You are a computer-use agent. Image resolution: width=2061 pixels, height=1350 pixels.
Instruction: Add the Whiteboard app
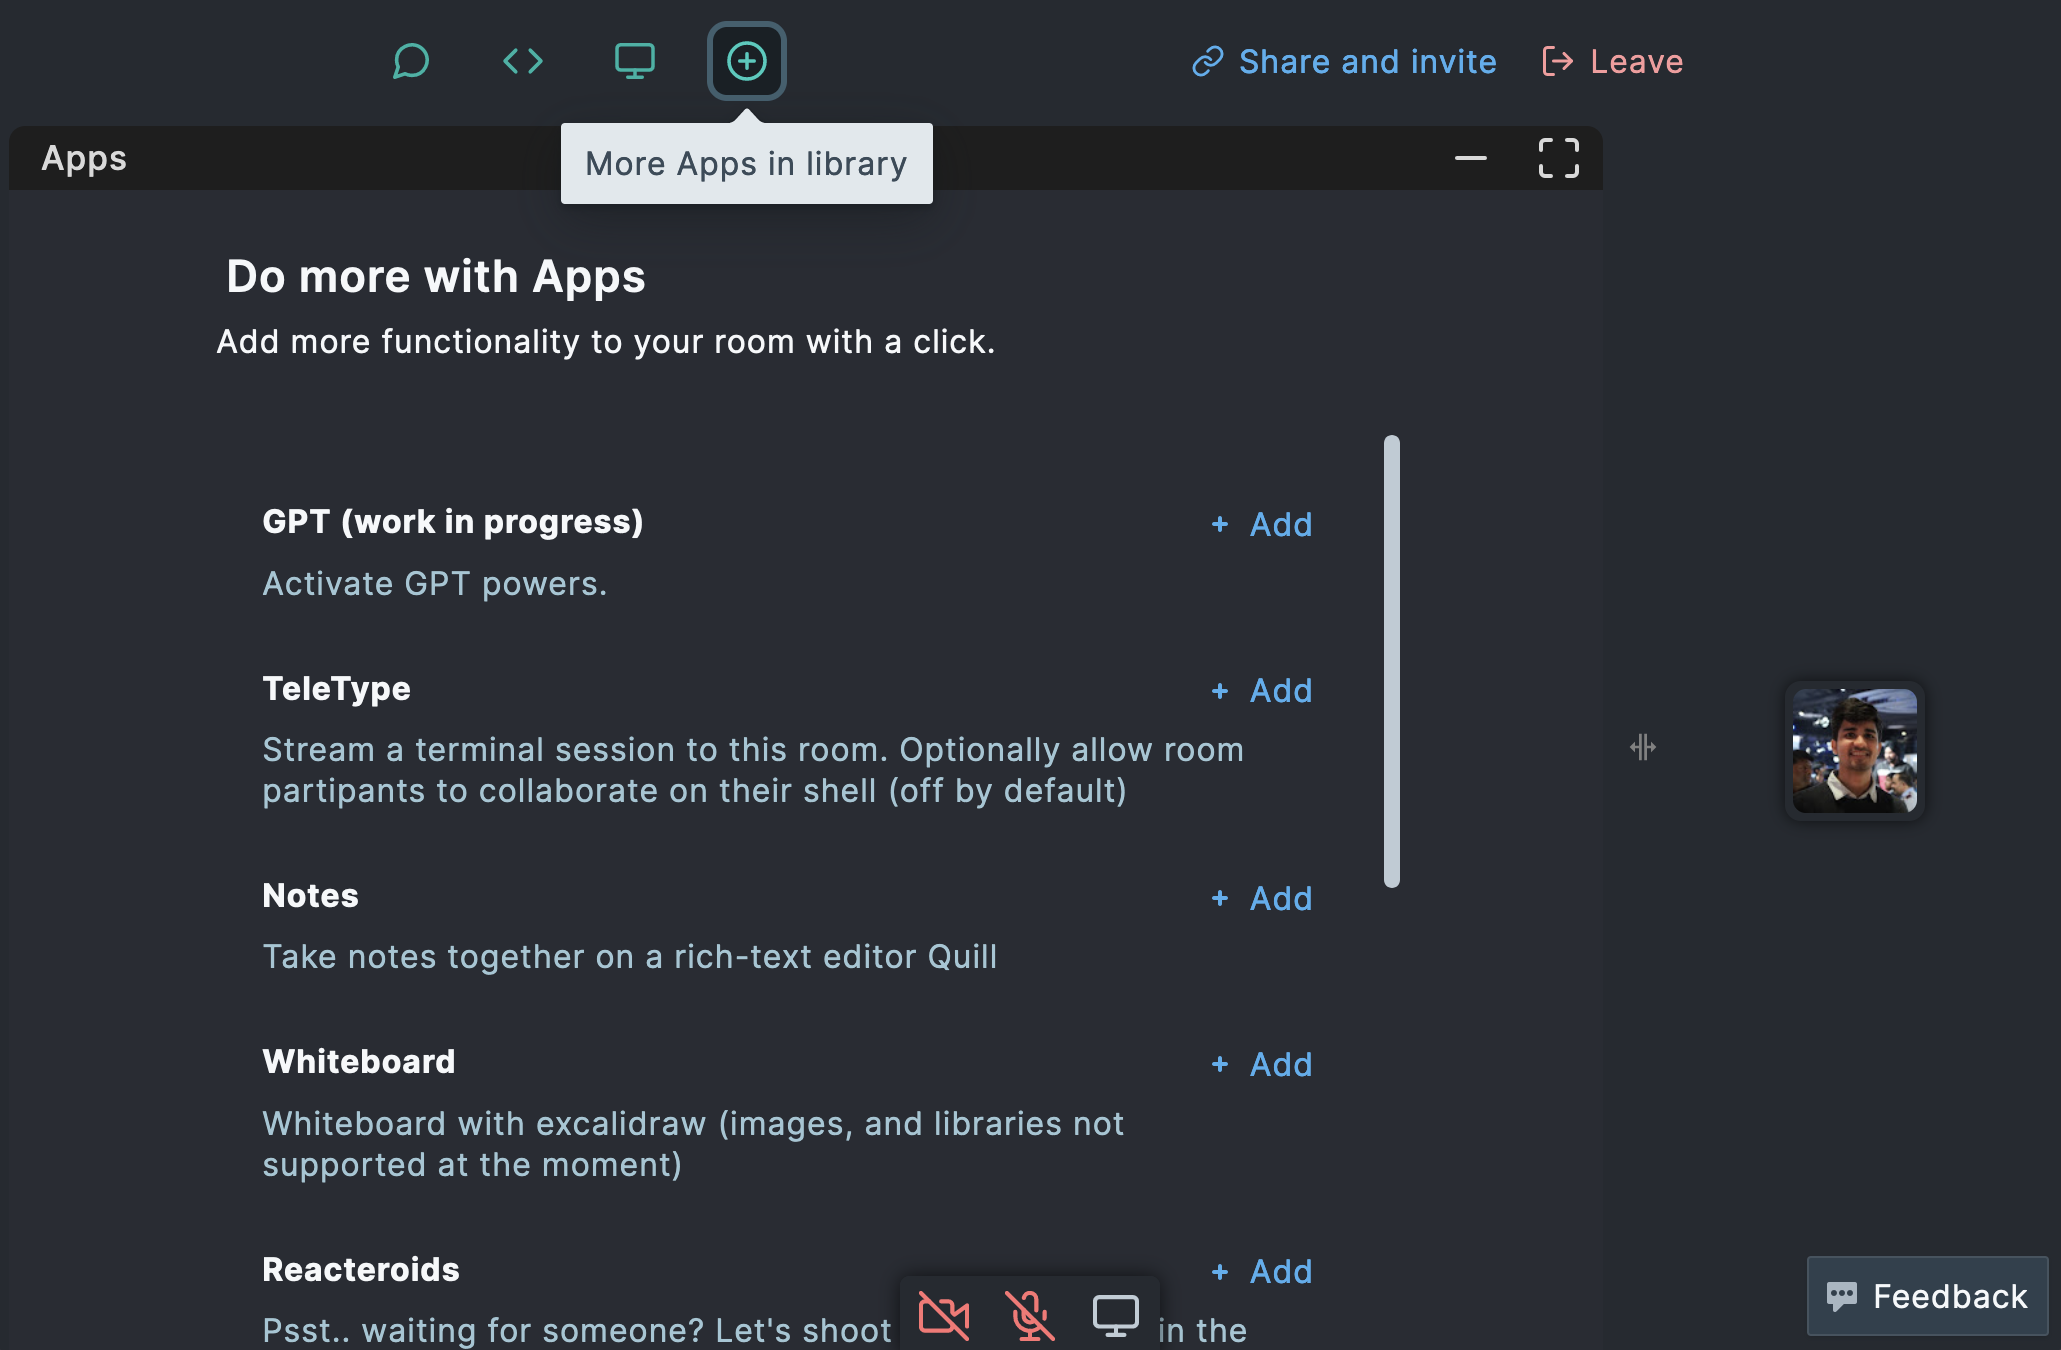(x=1262, y=1064)
